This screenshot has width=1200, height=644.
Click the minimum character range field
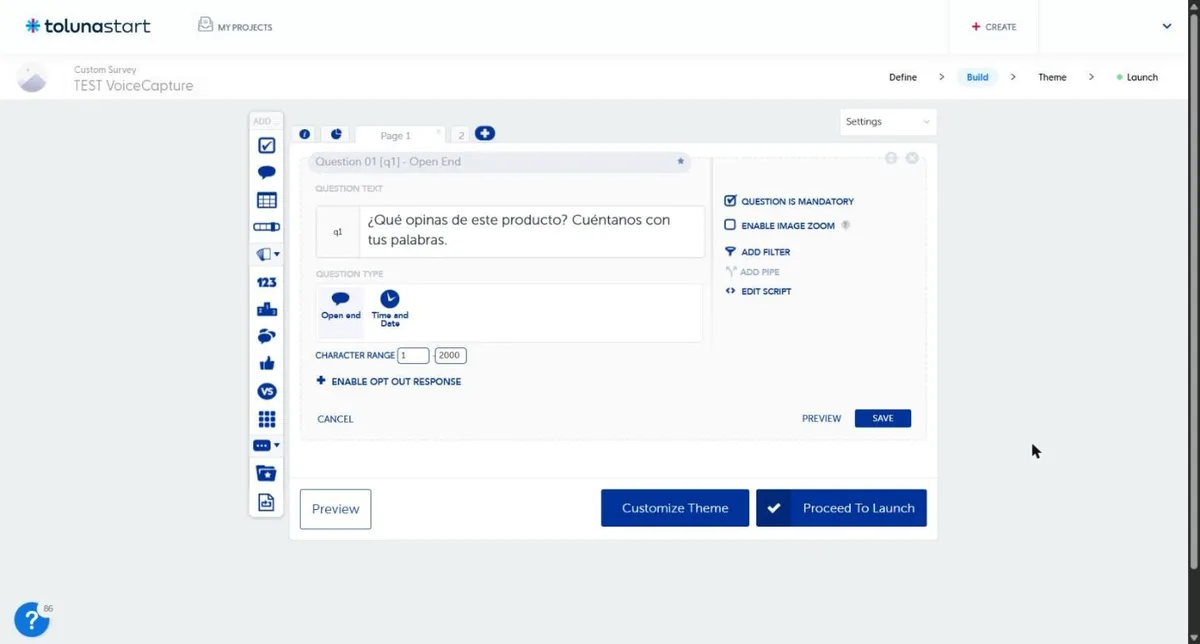pos(413,355)
